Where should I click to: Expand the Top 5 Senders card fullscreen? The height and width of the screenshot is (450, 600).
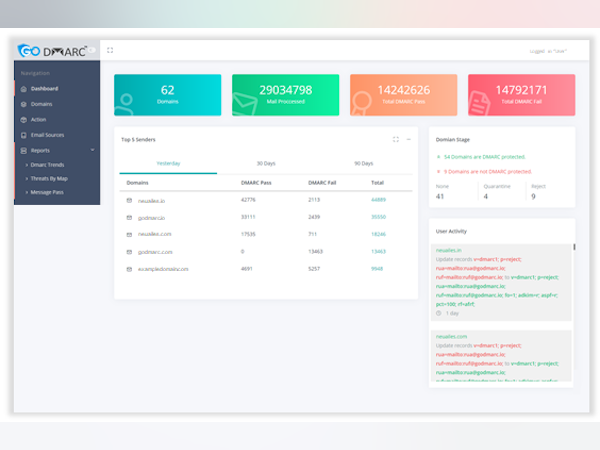[x=396, y=139]
